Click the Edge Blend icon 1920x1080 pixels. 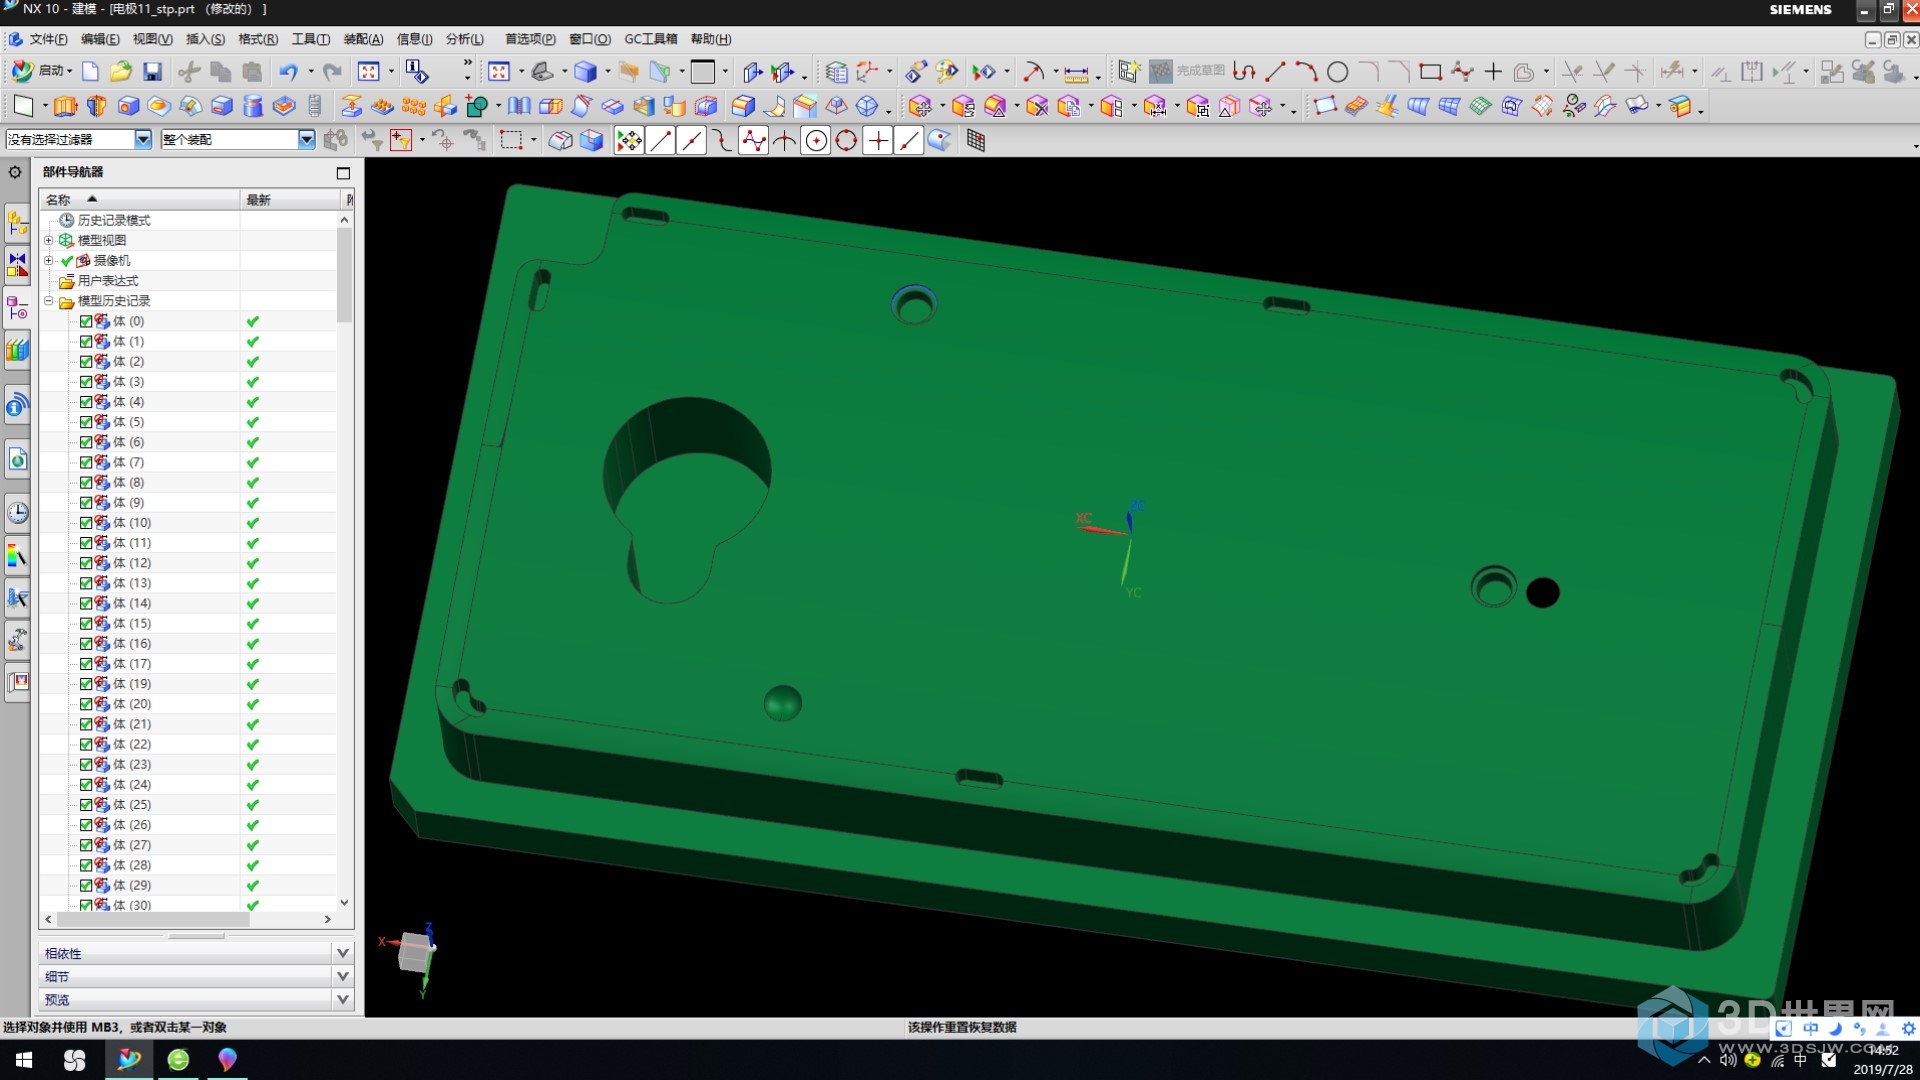[x=743, y=106]
